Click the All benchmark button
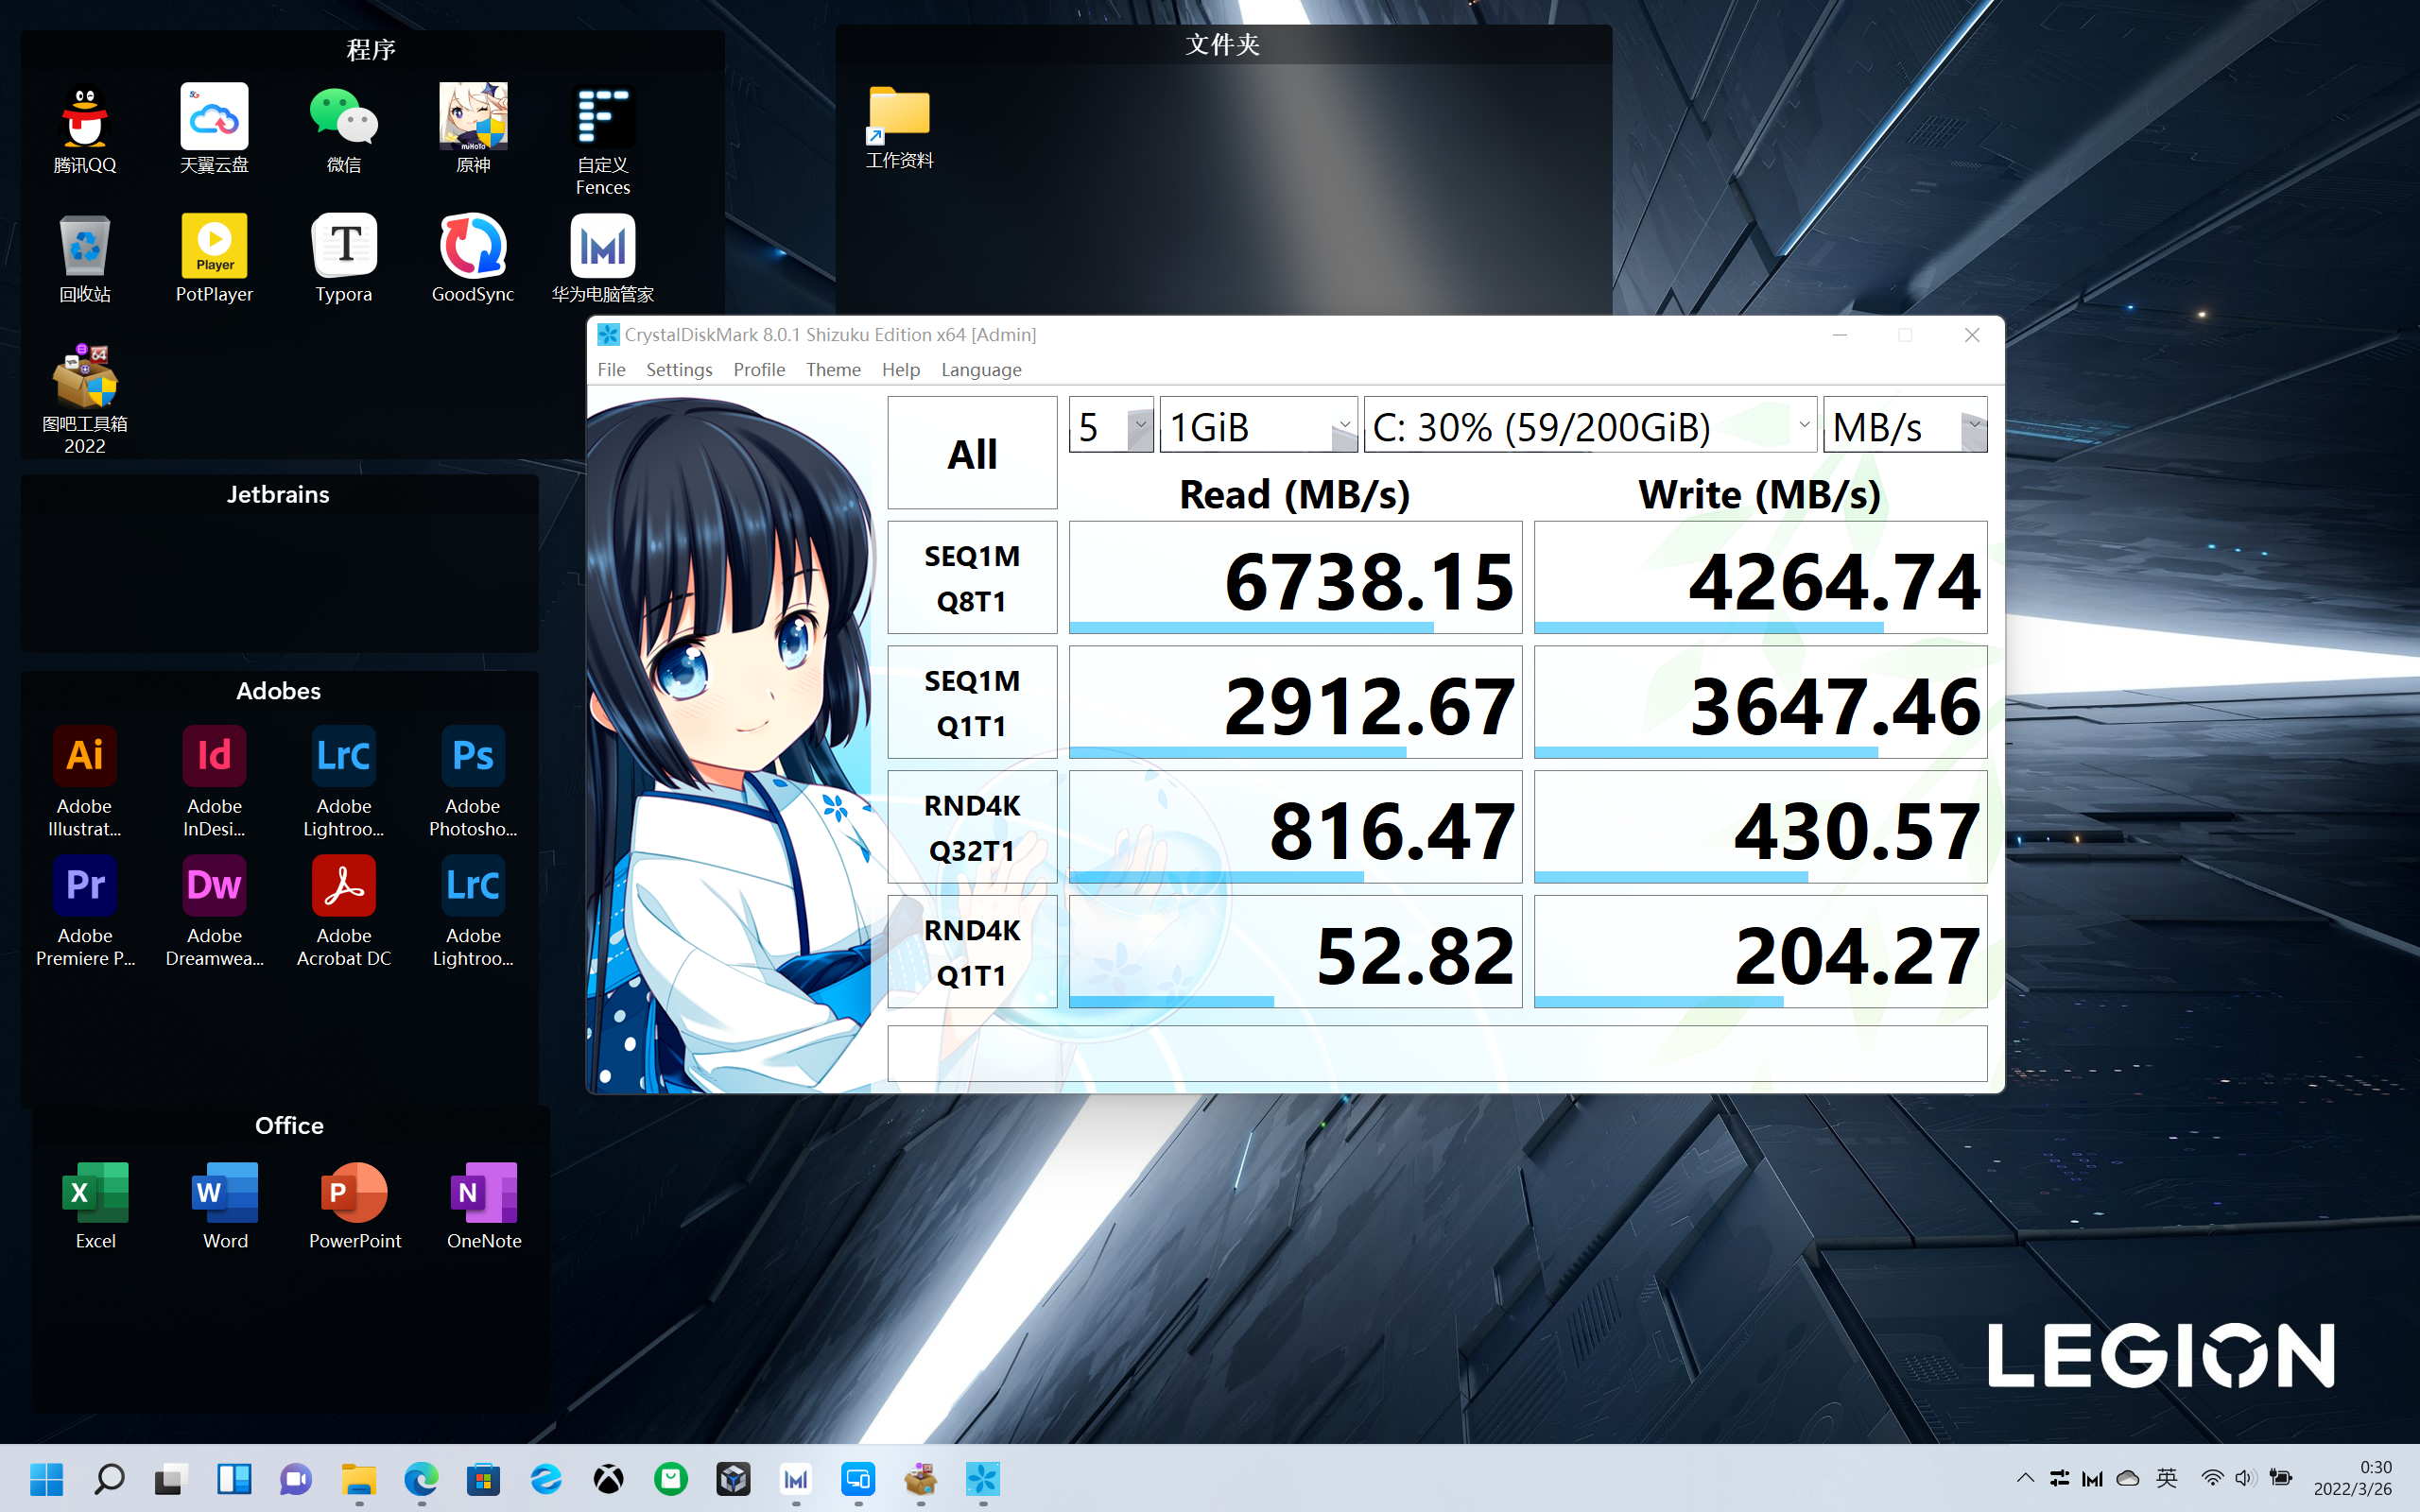This screenshot has height=1512, width=2420. [972, 453]
